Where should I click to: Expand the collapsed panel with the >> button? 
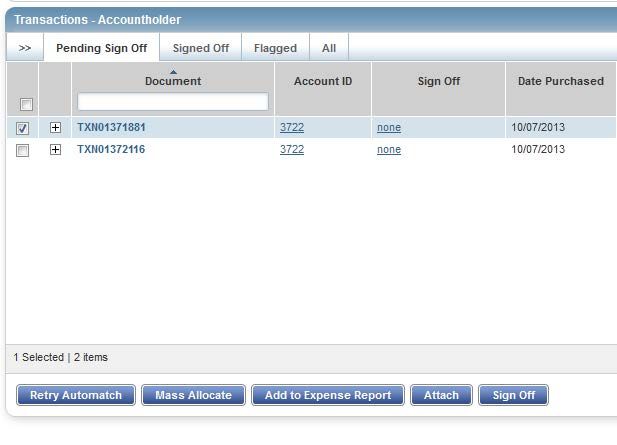click(x=25, y=48)
